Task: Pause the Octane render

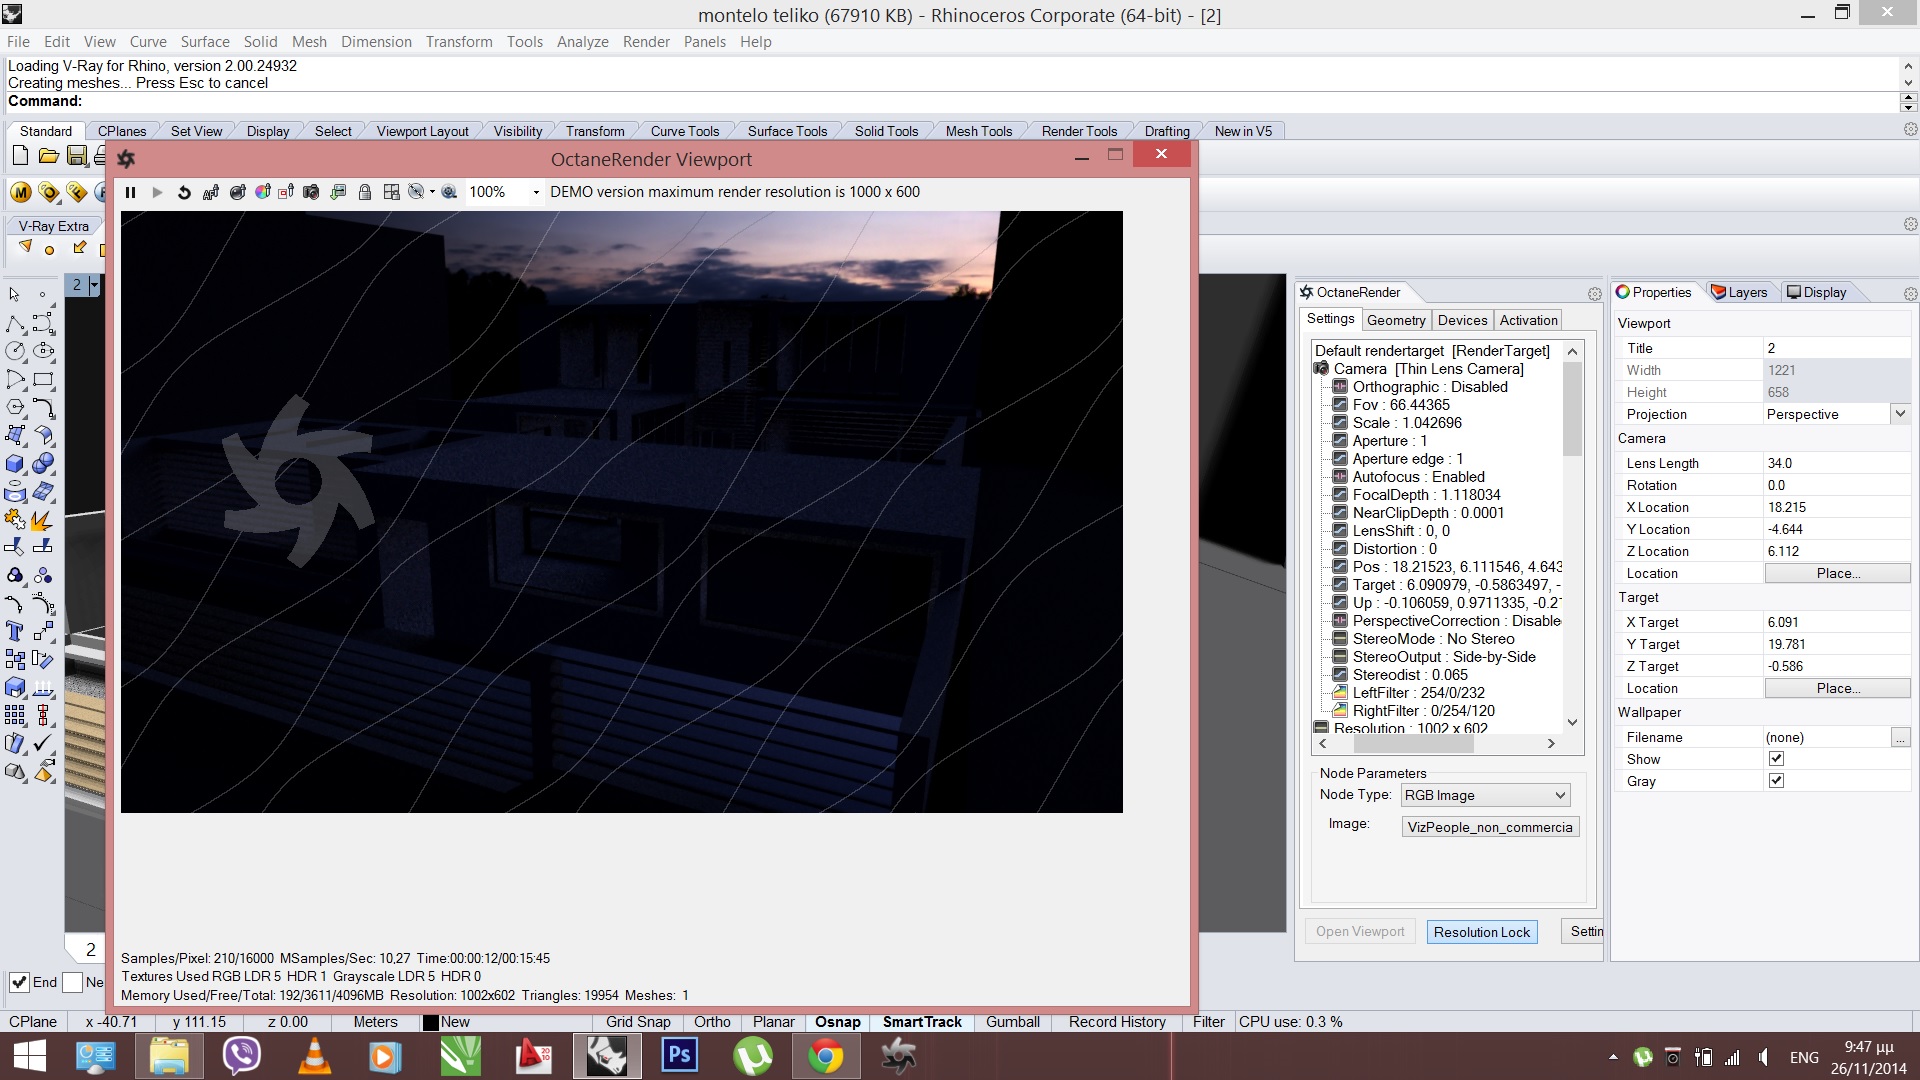Action: pyautogui.click(x=130, y=192)
